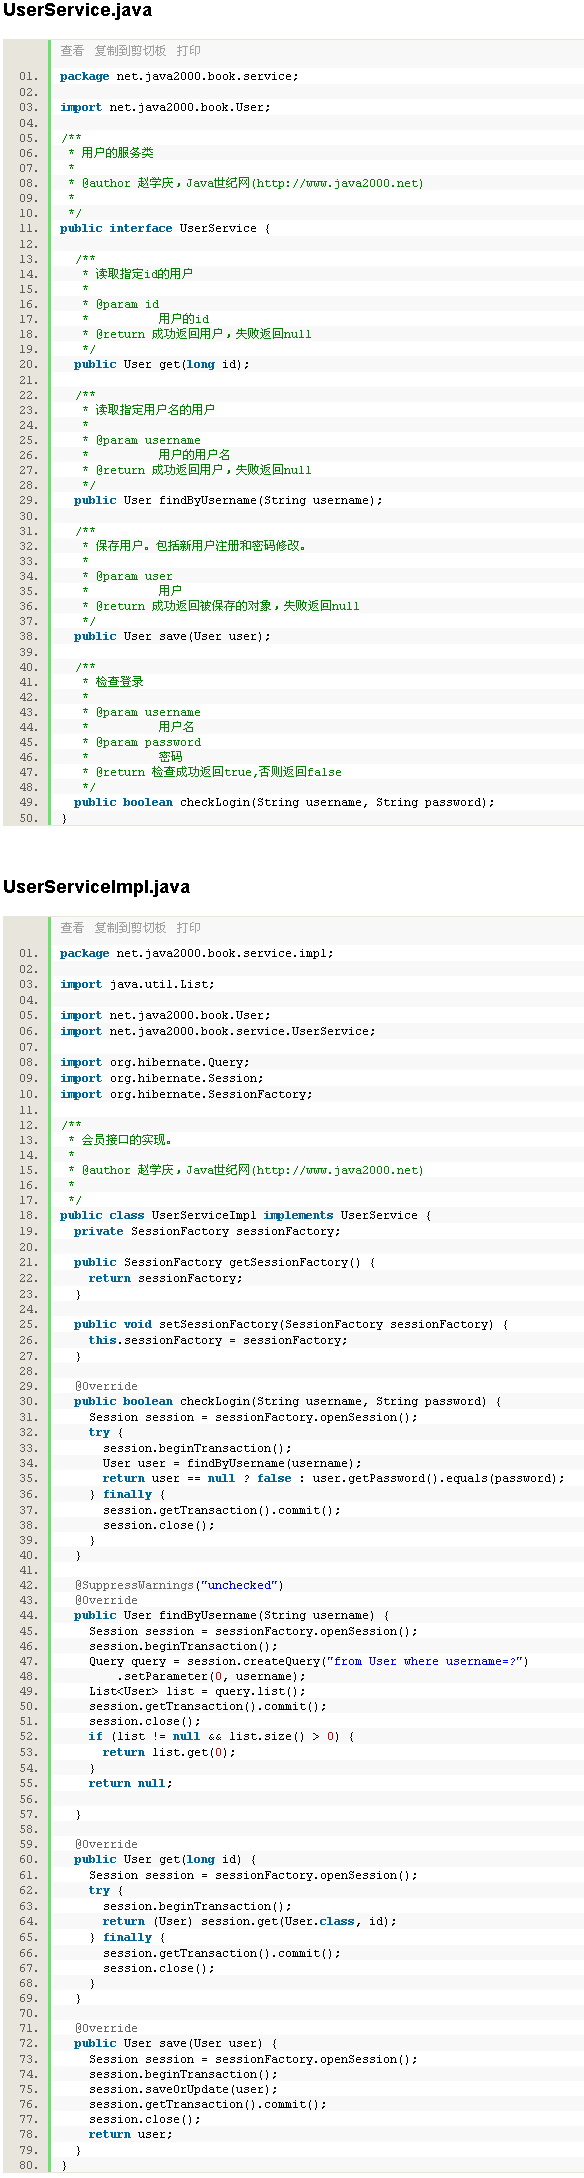Click comment 保存用户。包括新用户注册和密码修改。
584x2178 pixels.
[195, 546]
